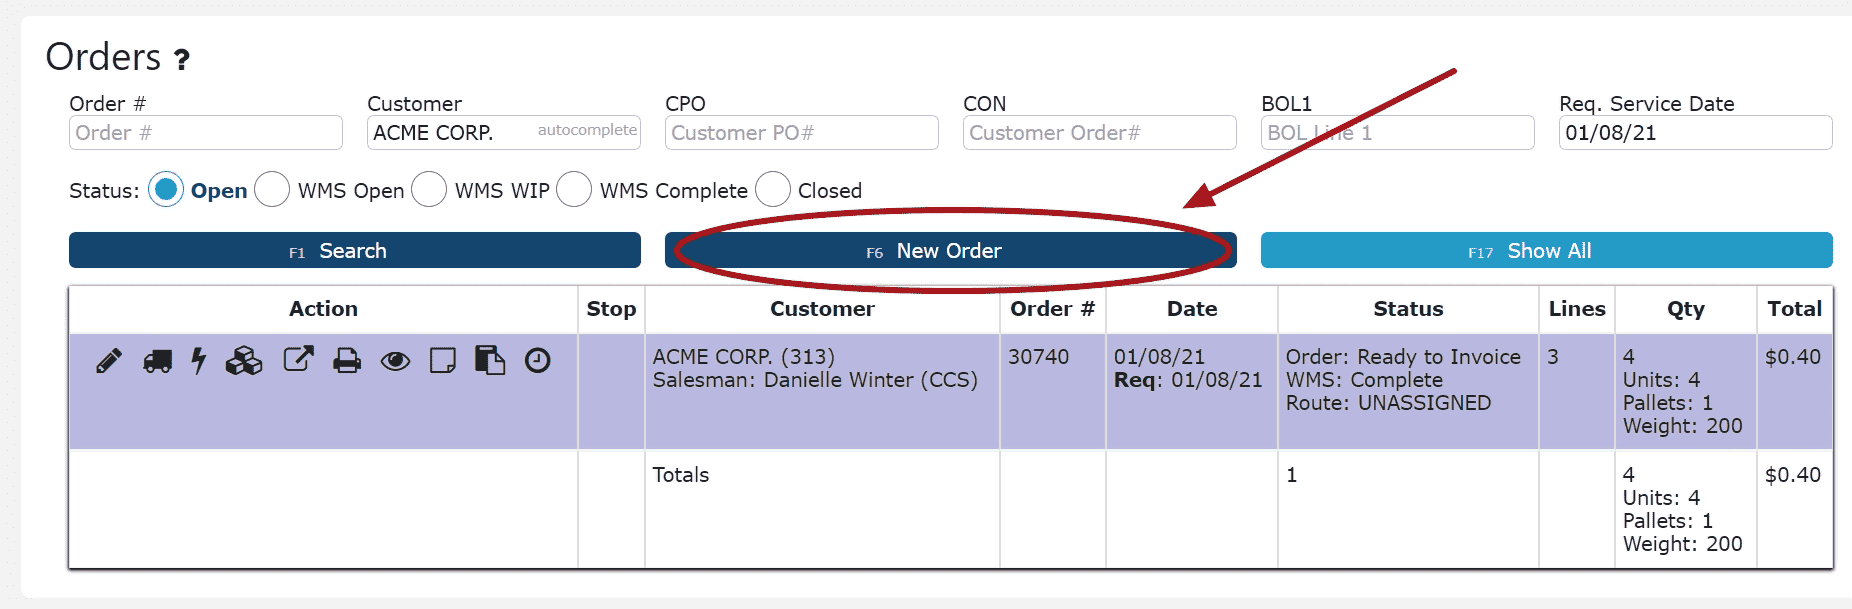
Task: Select the WMS Open status radio button
Action: pyautogui.click(x=272, y=189)
